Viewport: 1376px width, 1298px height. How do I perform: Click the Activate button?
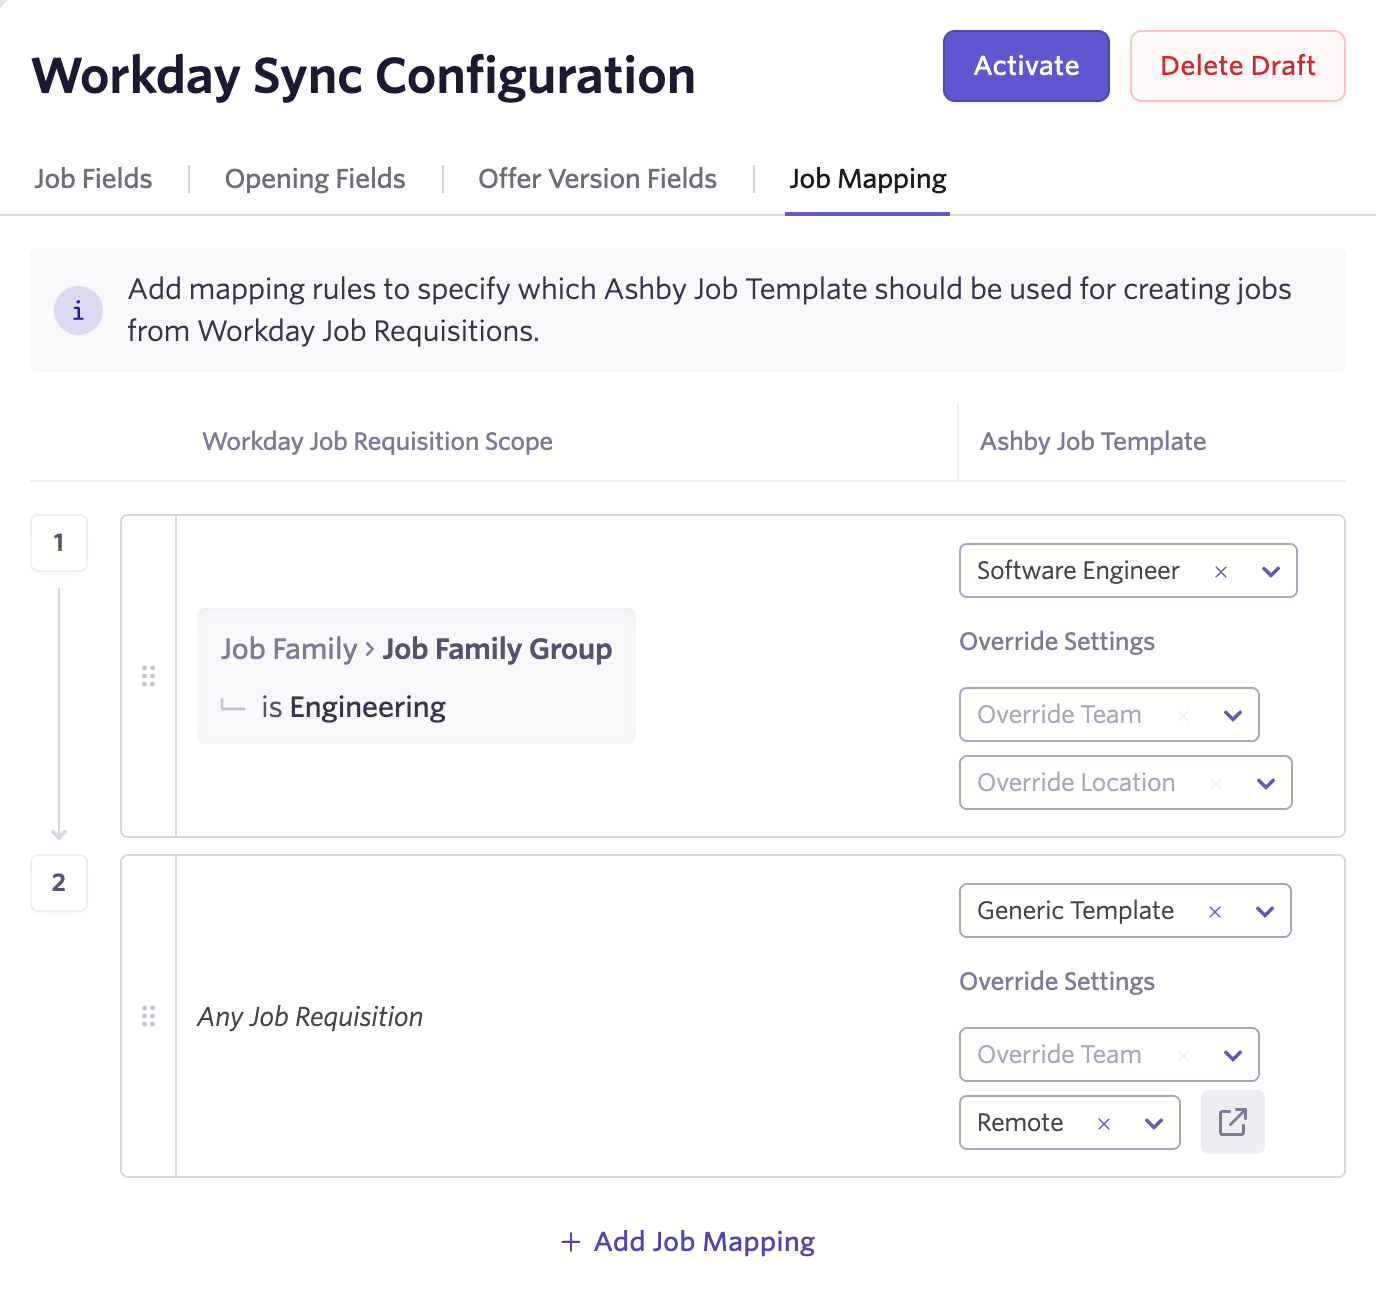point(1025,66)
